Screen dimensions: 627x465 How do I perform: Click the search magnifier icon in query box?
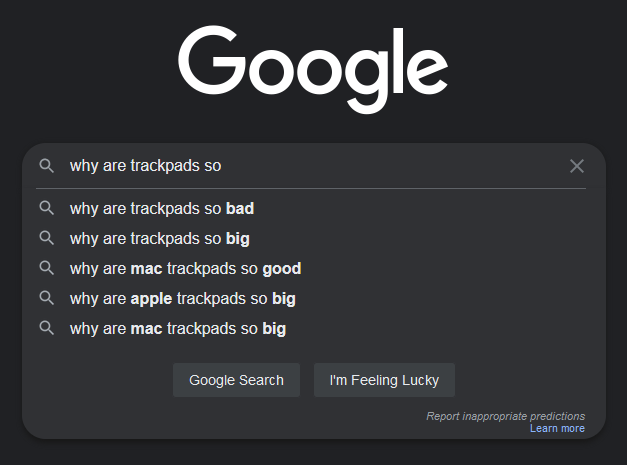point(47,166)
